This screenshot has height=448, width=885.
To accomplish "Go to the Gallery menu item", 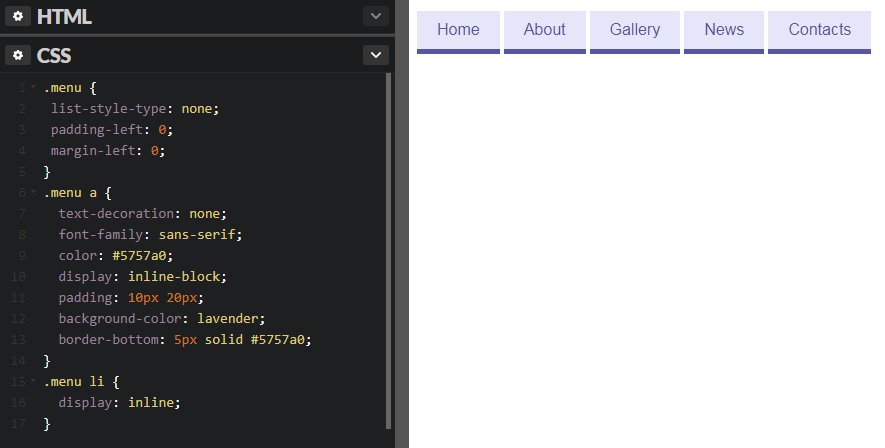I will pyautogui.click(x=635, y=30).
